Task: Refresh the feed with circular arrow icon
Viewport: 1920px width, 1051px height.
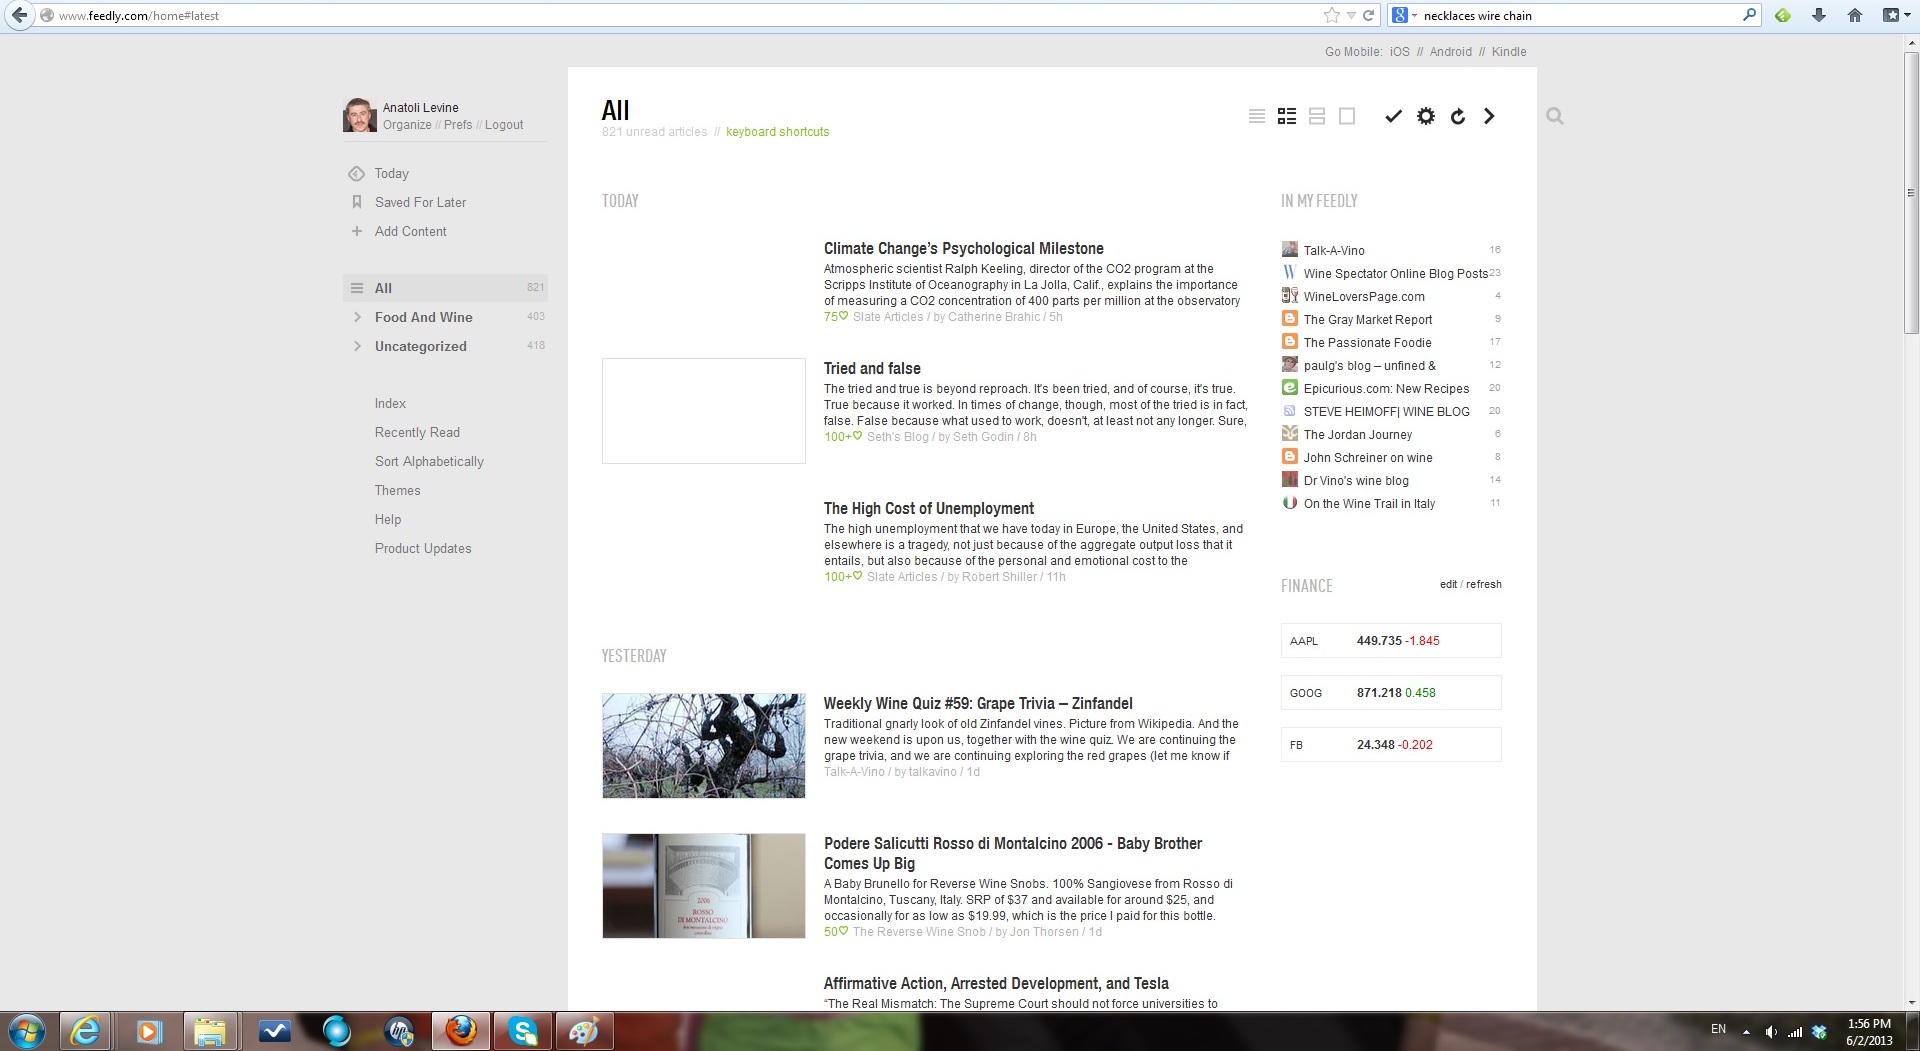Action: point(1458,117)
